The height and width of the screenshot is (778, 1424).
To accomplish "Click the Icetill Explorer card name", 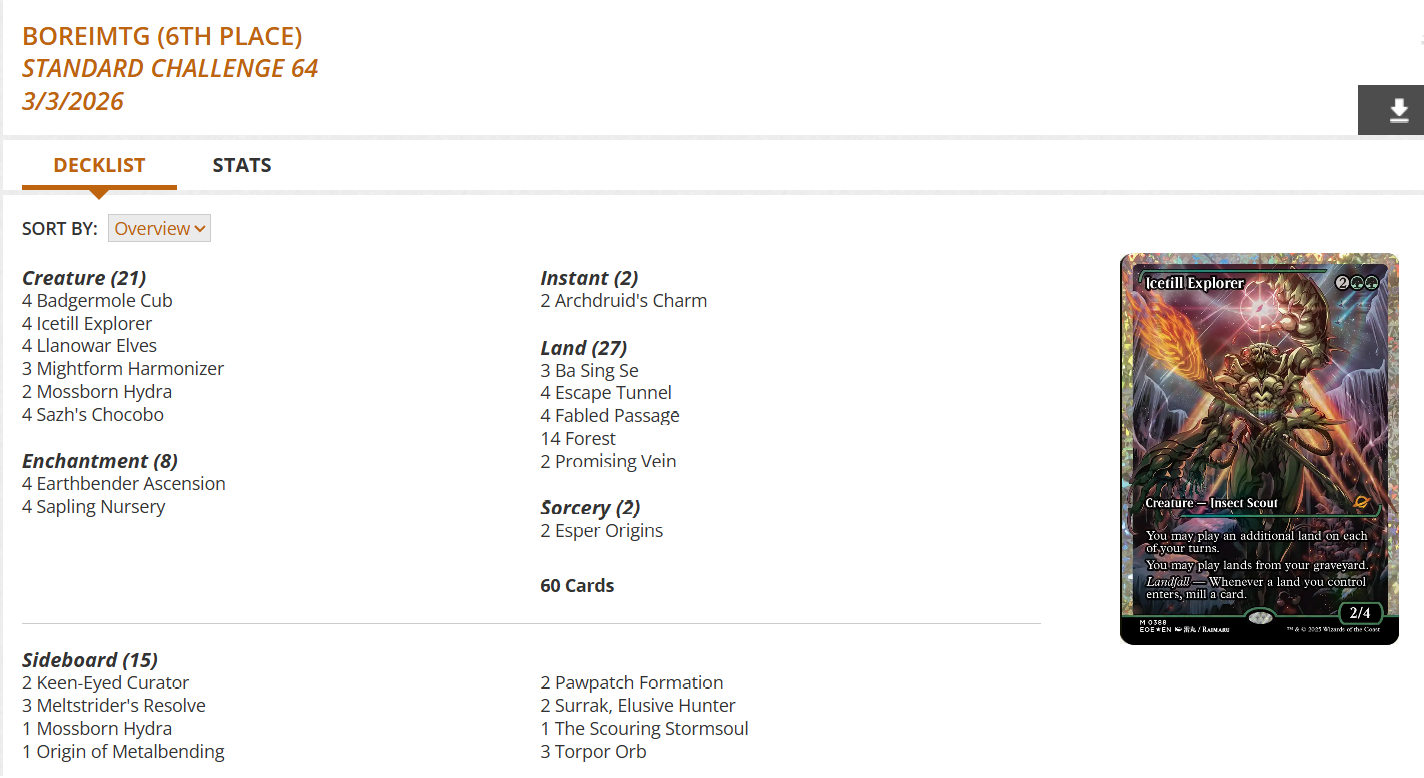I will [x=94, y=323].
